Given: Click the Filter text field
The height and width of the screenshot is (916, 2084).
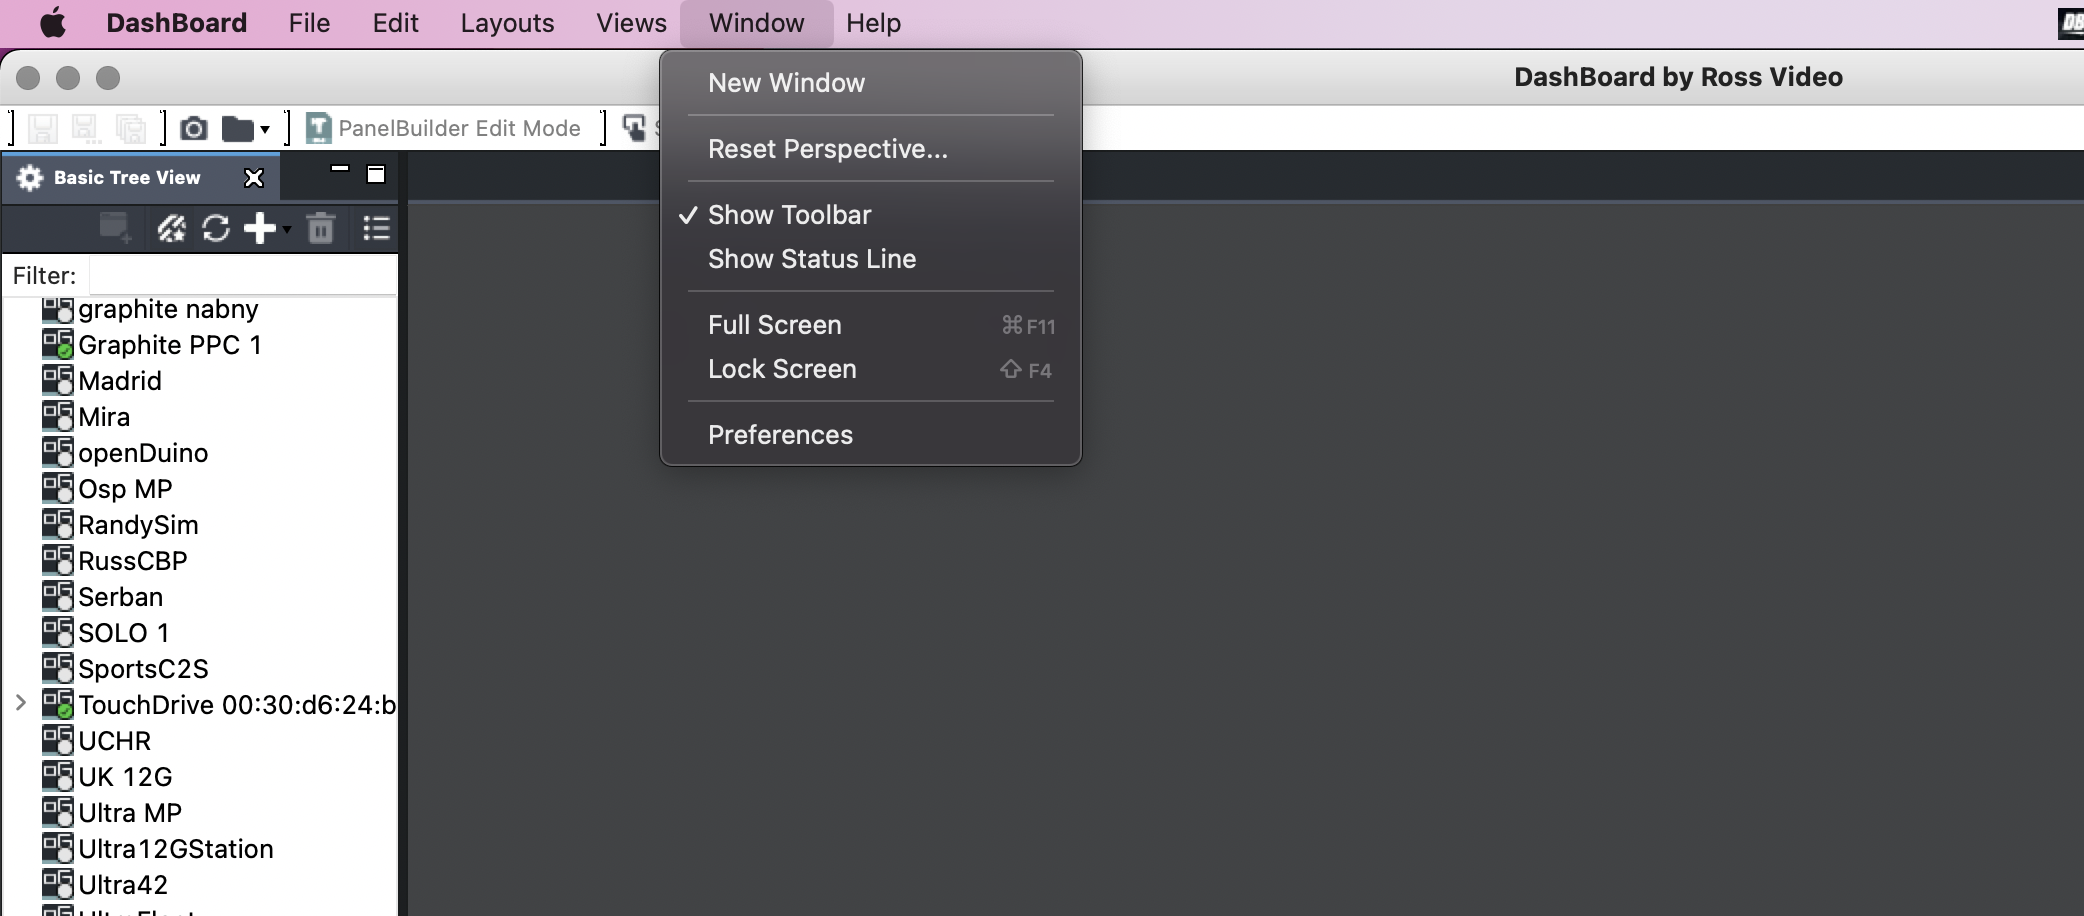Looking at the screenshot, I should click(242, 275).
